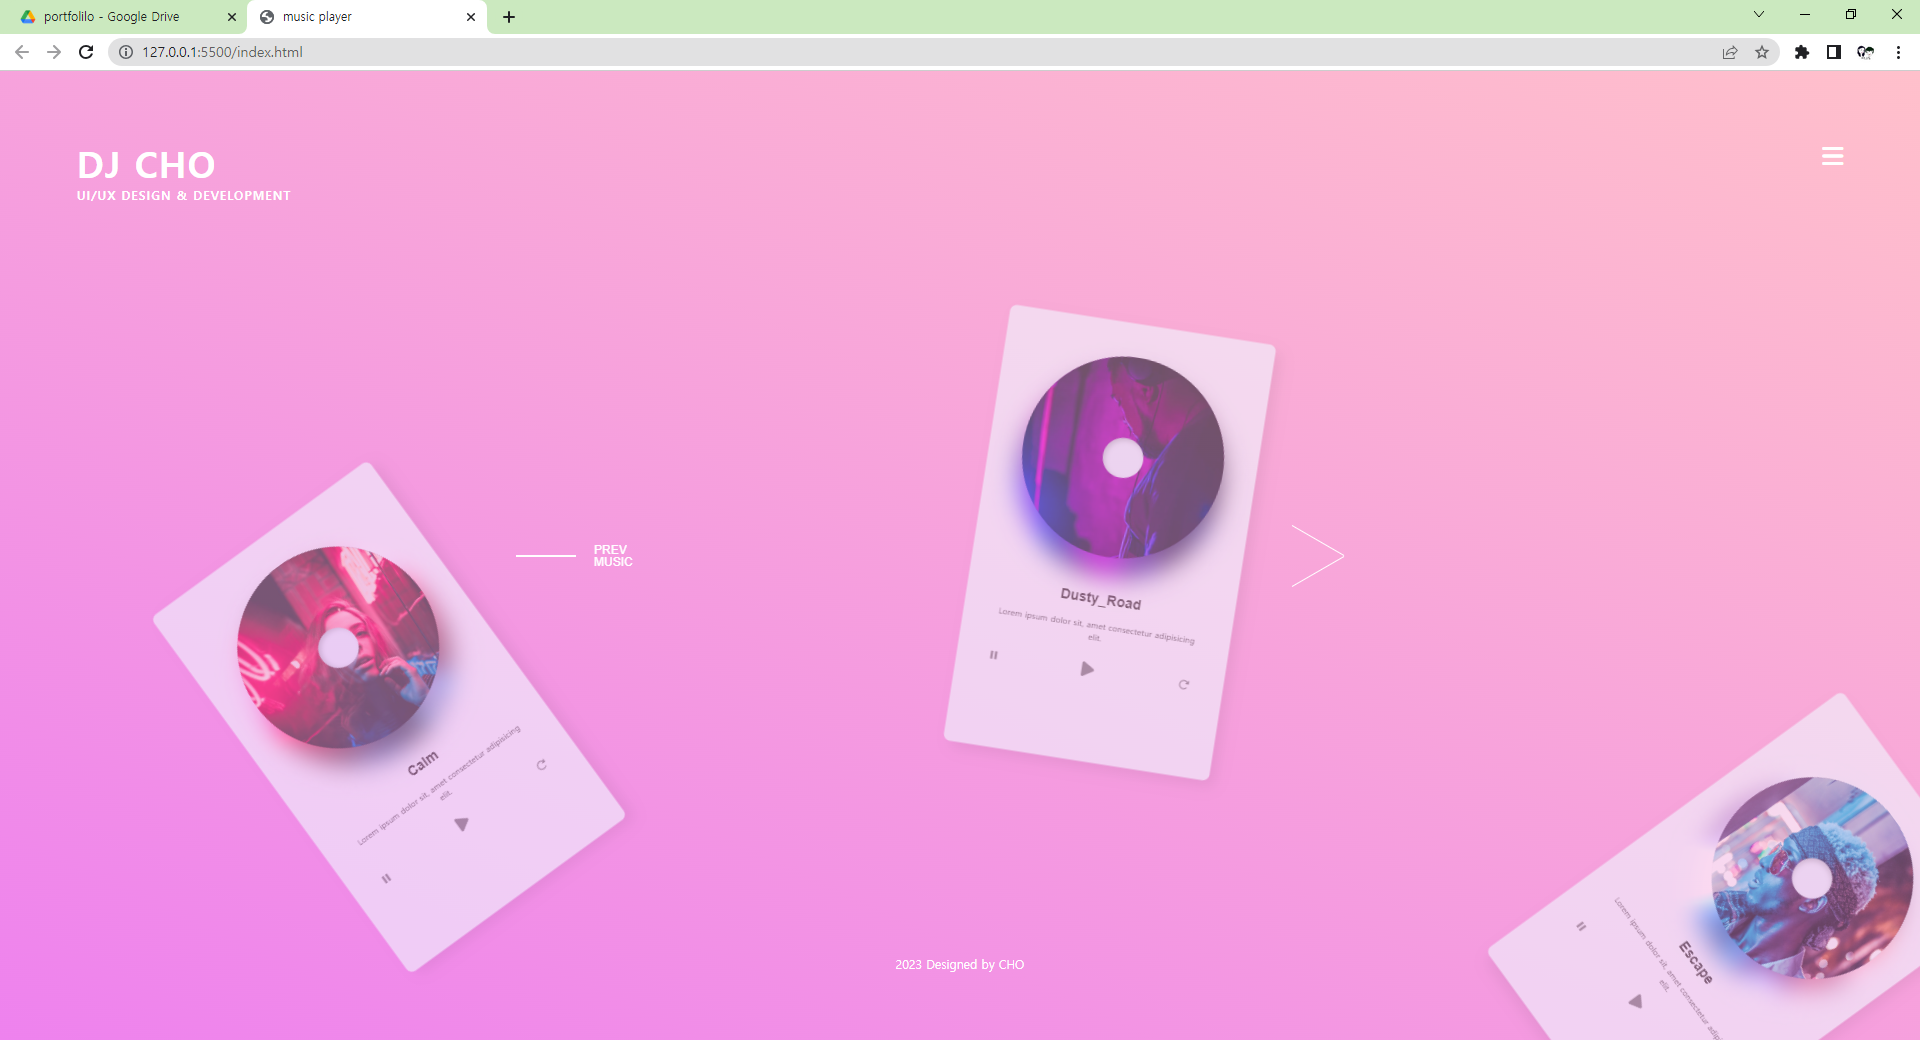Click the 2023 Designed by CHO footer
This screenshot has height=1040, width=1920.
coord(959,965)
